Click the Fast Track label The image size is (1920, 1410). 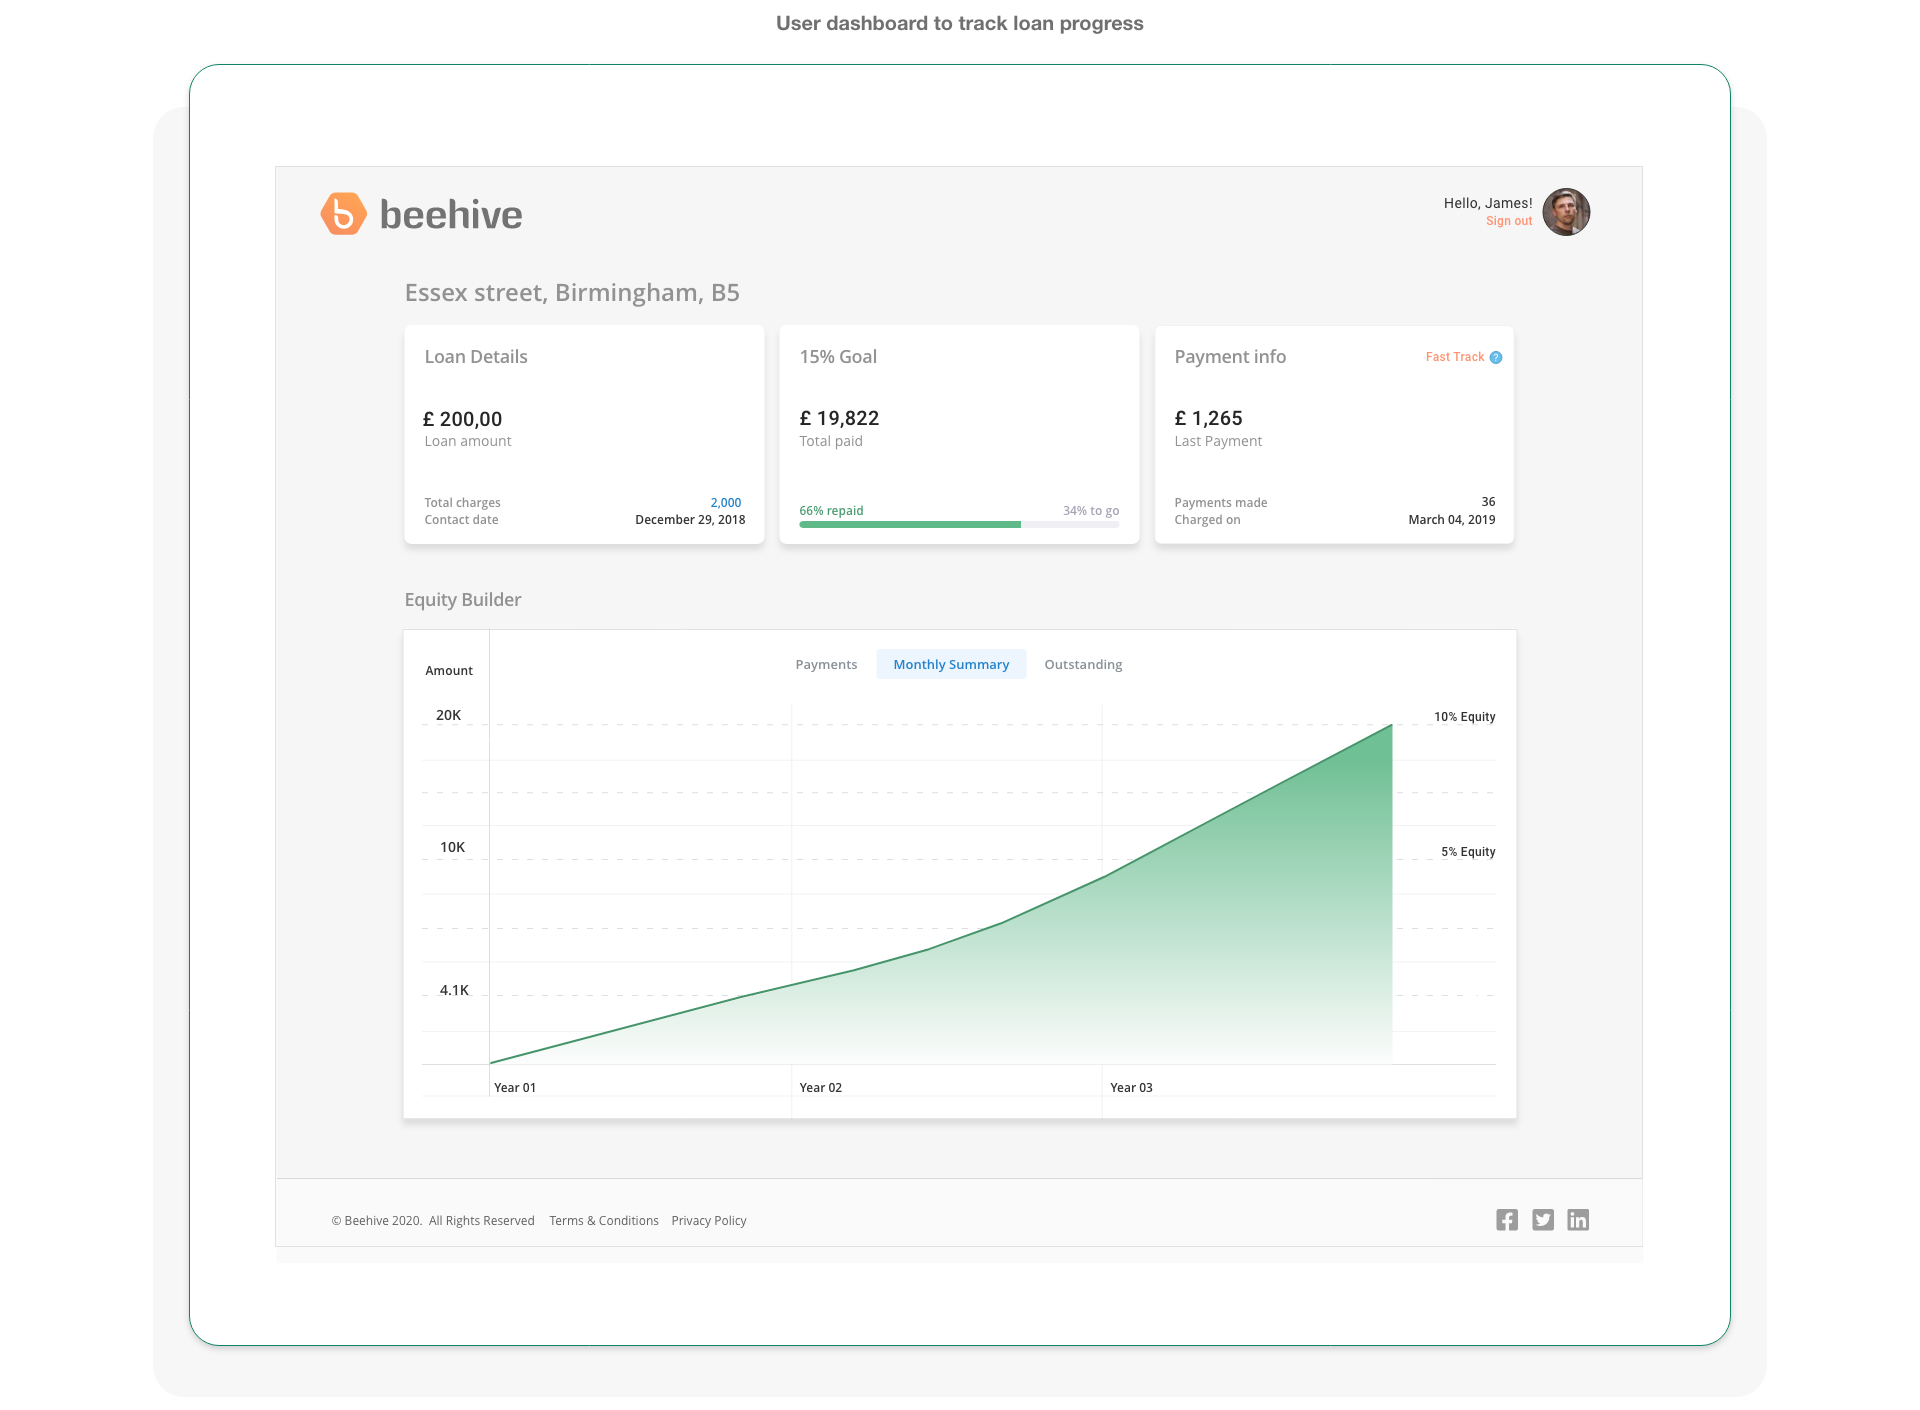[1454, 357]
